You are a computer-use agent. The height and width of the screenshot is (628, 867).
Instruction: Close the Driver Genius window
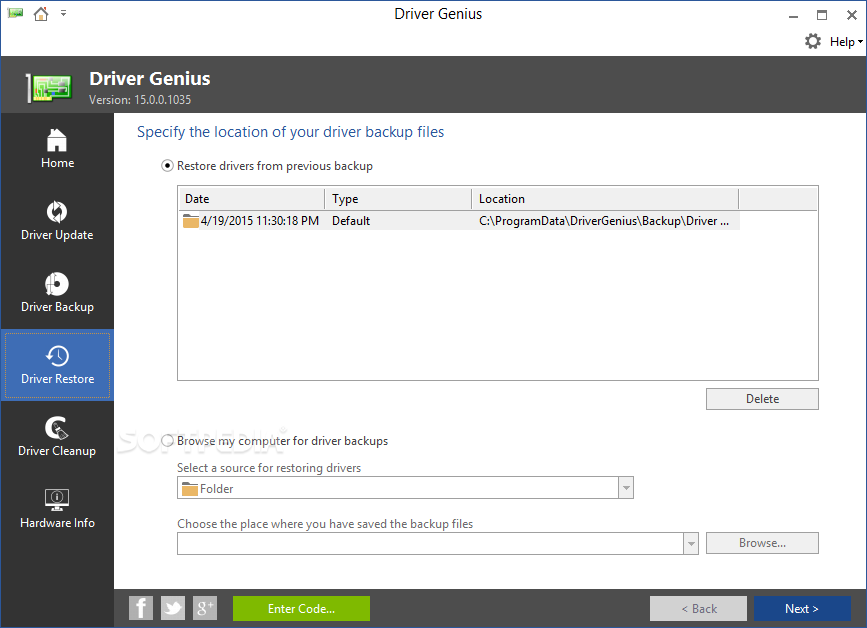(852, 15)
